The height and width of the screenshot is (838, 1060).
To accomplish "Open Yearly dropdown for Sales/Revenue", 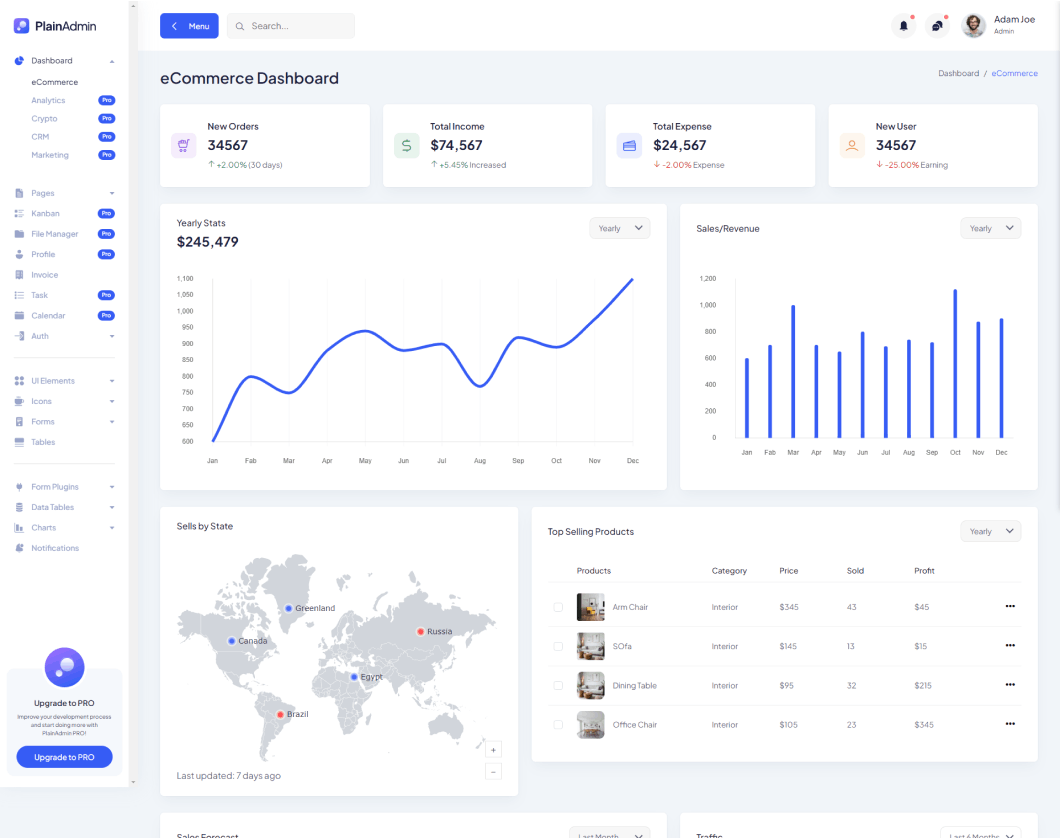I will (x=991, y=228).
